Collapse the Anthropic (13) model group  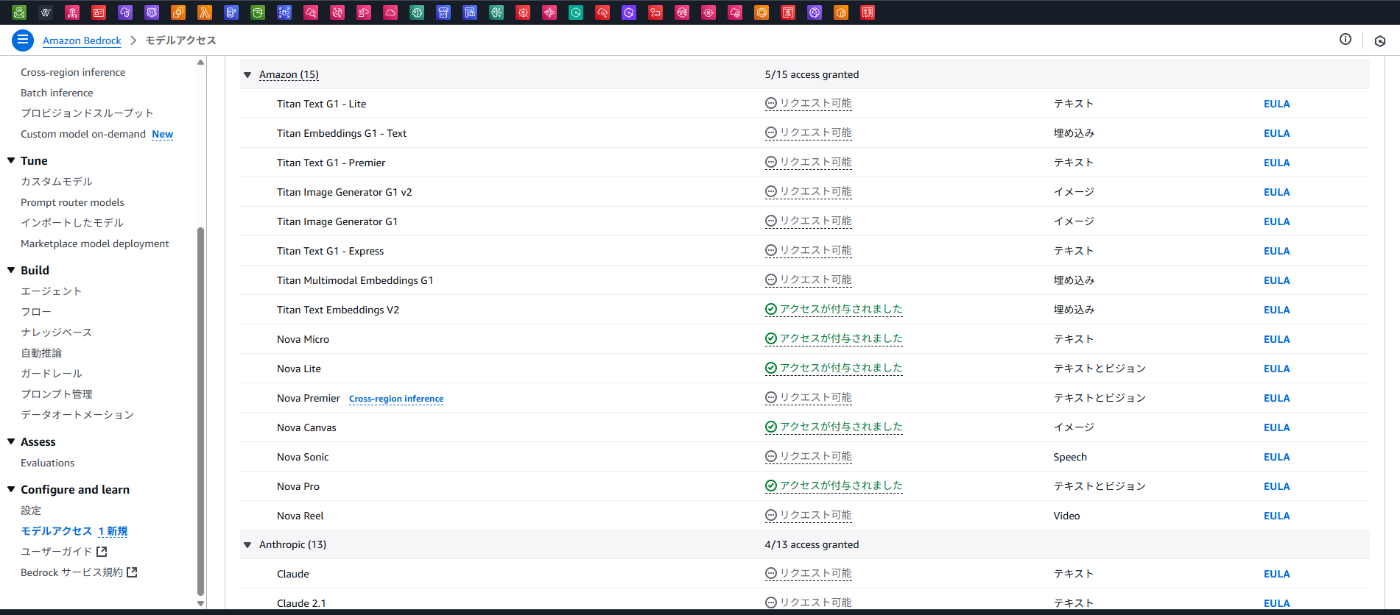248,545
